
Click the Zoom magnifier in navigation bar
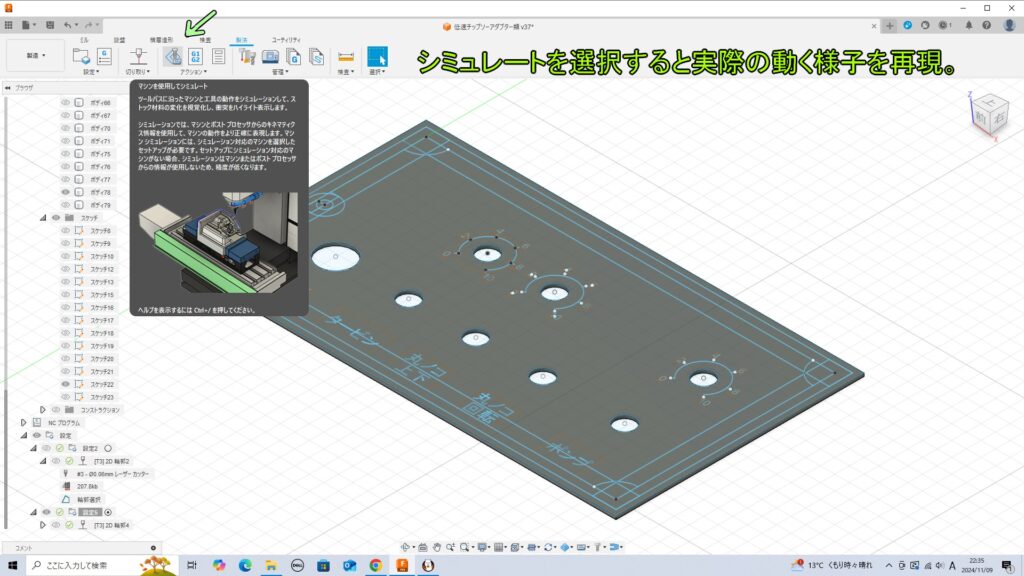[451, 547]
